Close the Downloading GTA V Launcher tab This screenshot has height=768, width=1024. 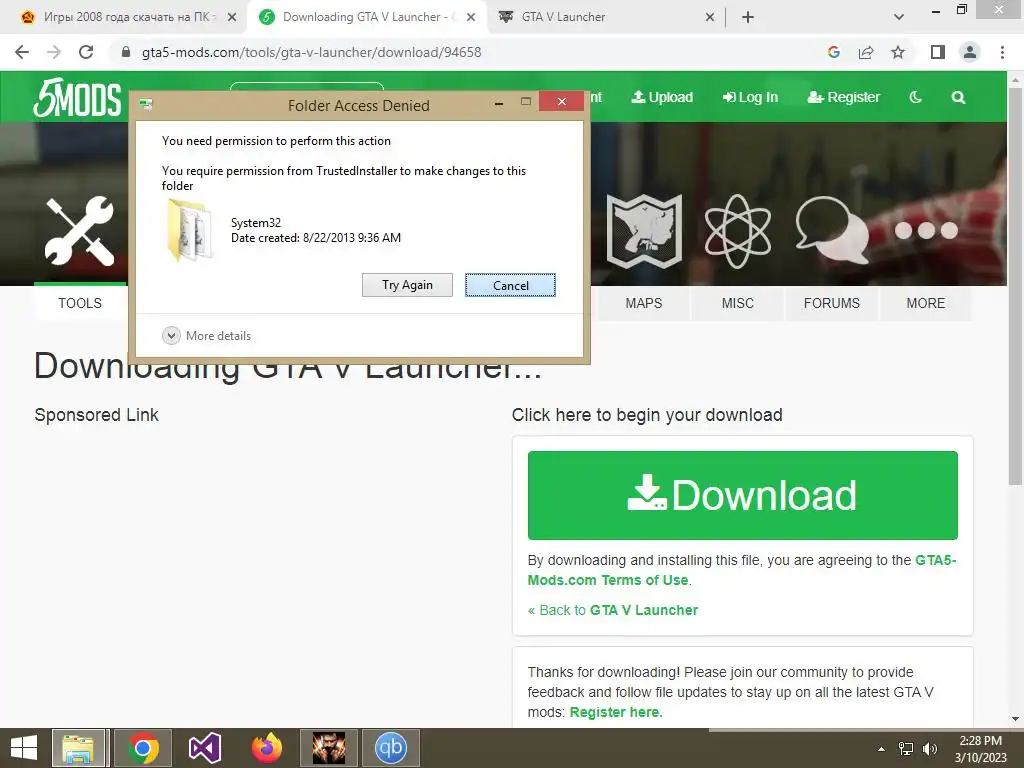(471, 17)
